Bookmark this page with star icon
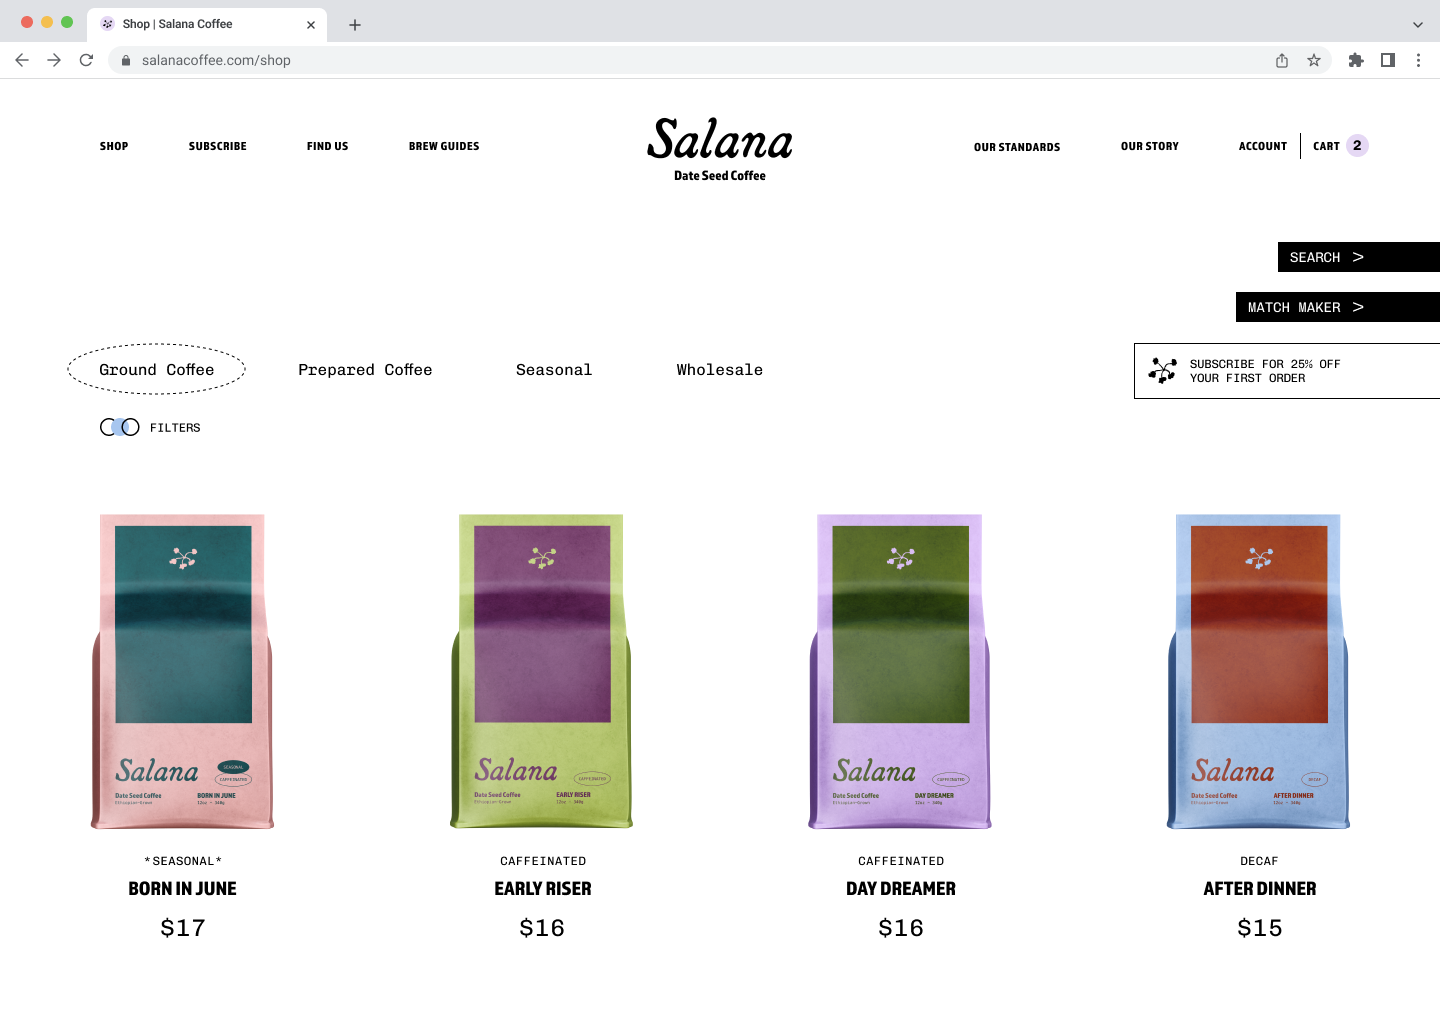Viewport: 1440px width, 1025px height. [1314, 60]
